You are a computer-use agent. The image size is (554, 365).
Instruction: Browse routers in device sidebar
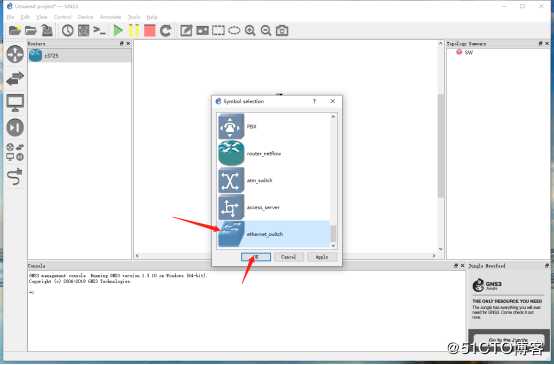pos(15,54)
